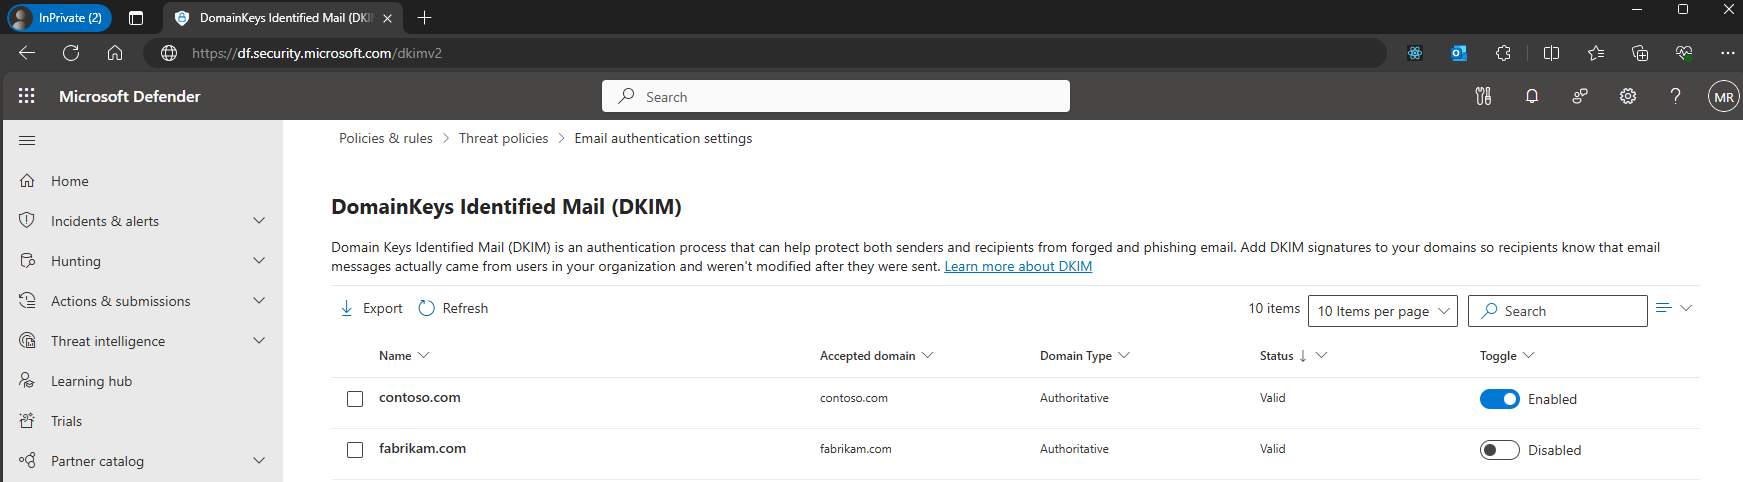Image resolution: width=1743 pixels, height=482 pixels.
Task: Click the table Search field
Action: 1558,311
